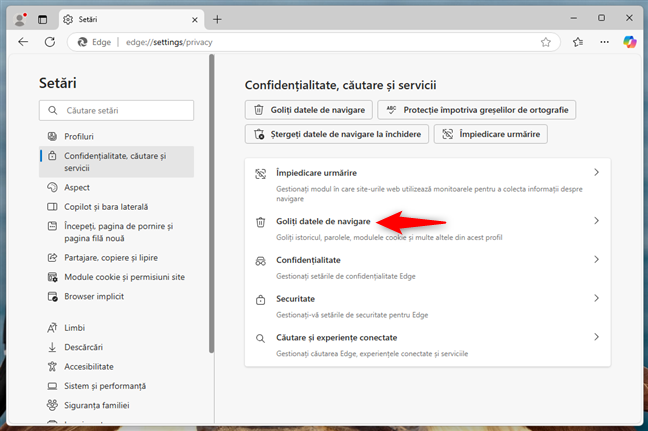The image size is (648, 431).
Task: Add this page to favorites star icon
Action: coord(546,42)
